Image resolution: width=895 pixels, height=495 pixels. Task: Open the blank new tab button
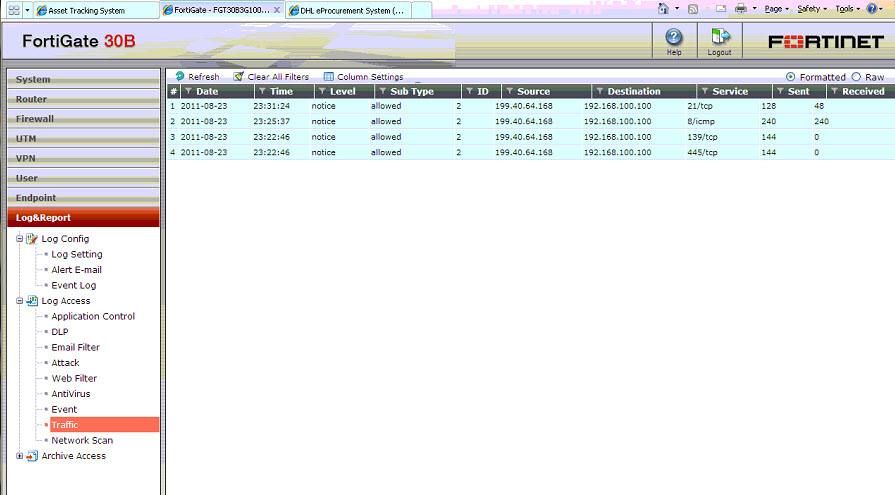421,10
